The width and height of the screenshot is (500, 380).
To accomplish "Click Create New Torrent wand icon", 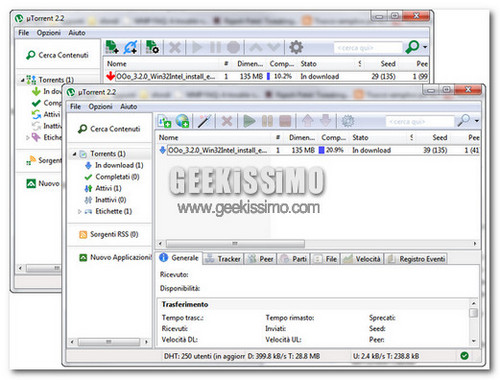I will (x=204, y=121).
